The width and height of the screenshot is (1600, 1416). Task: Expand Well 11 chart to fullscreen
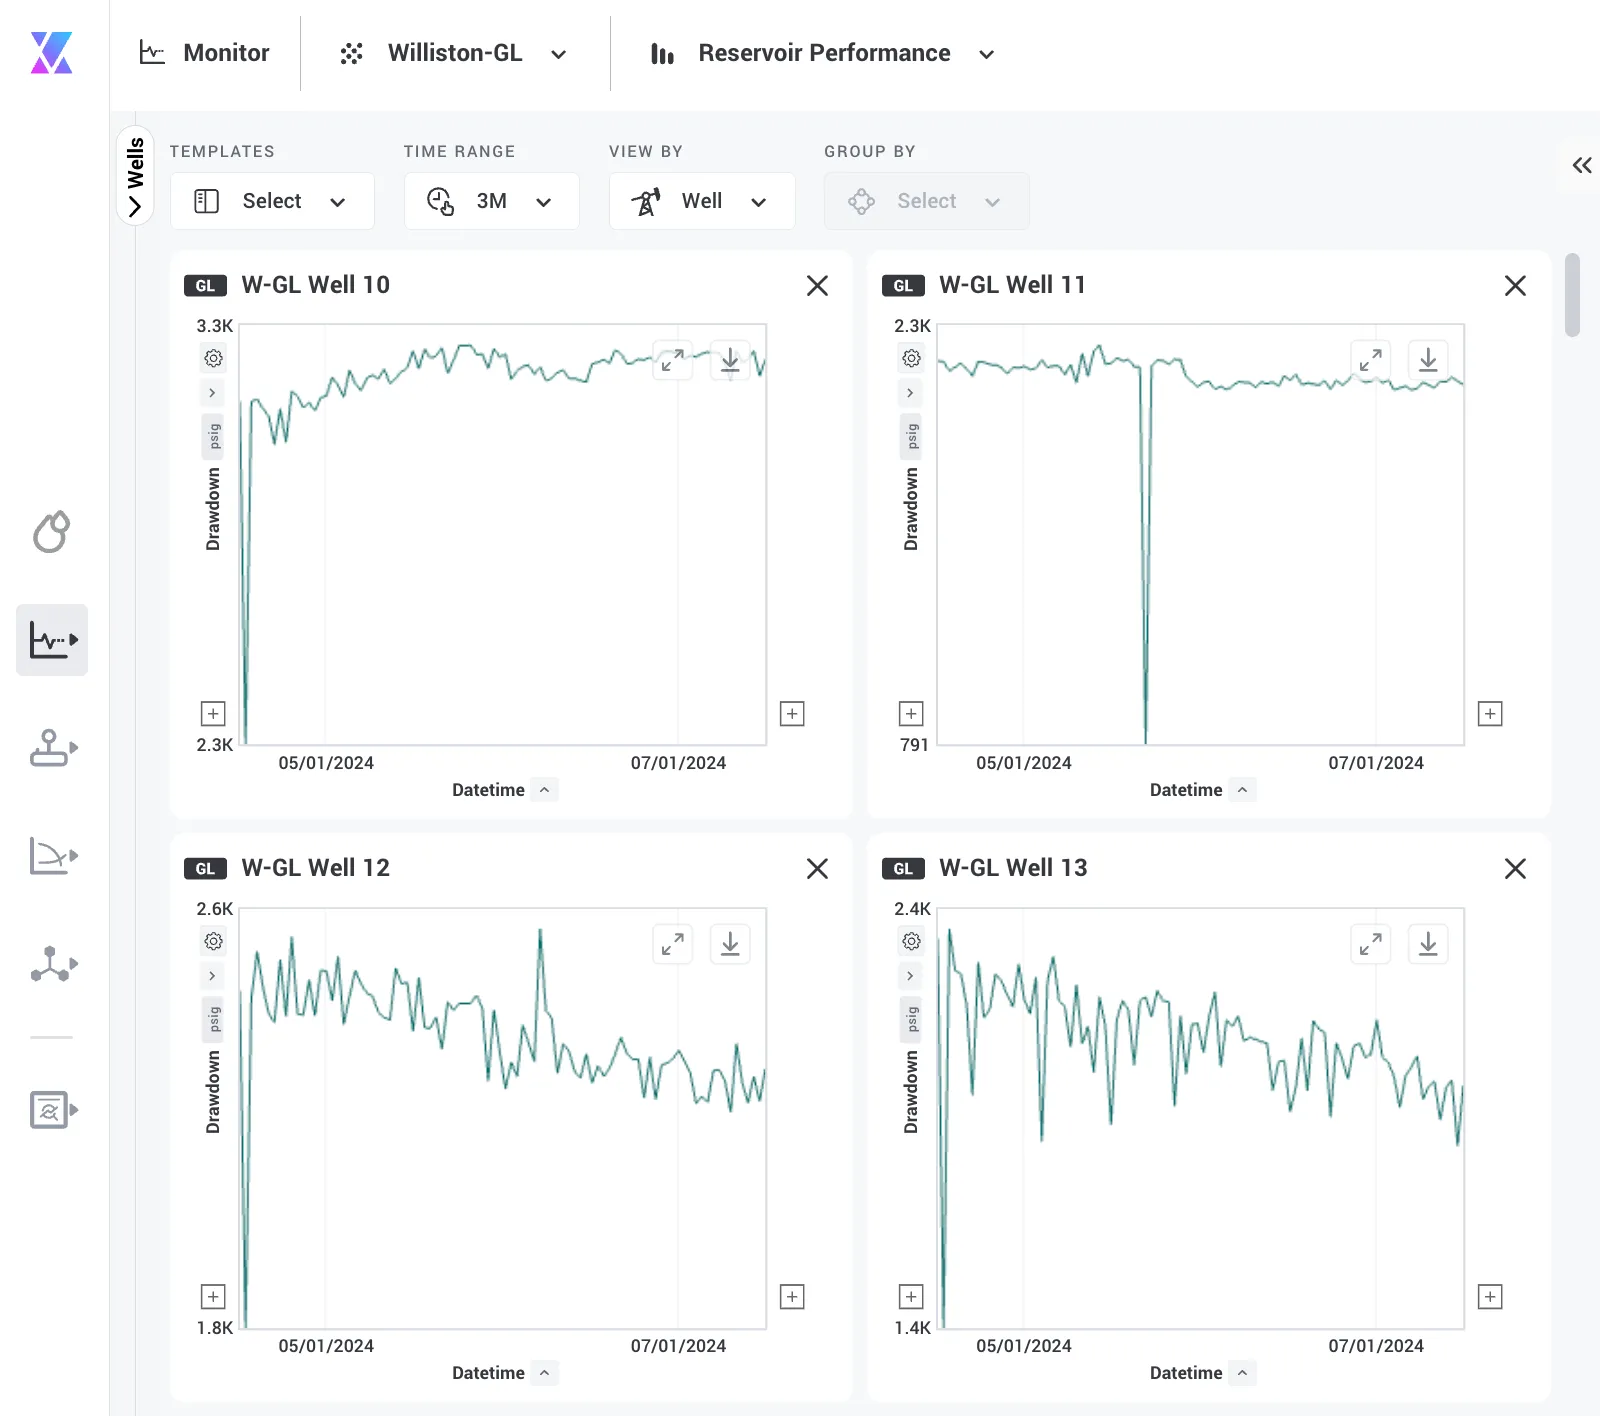[x=1371, y=360]
